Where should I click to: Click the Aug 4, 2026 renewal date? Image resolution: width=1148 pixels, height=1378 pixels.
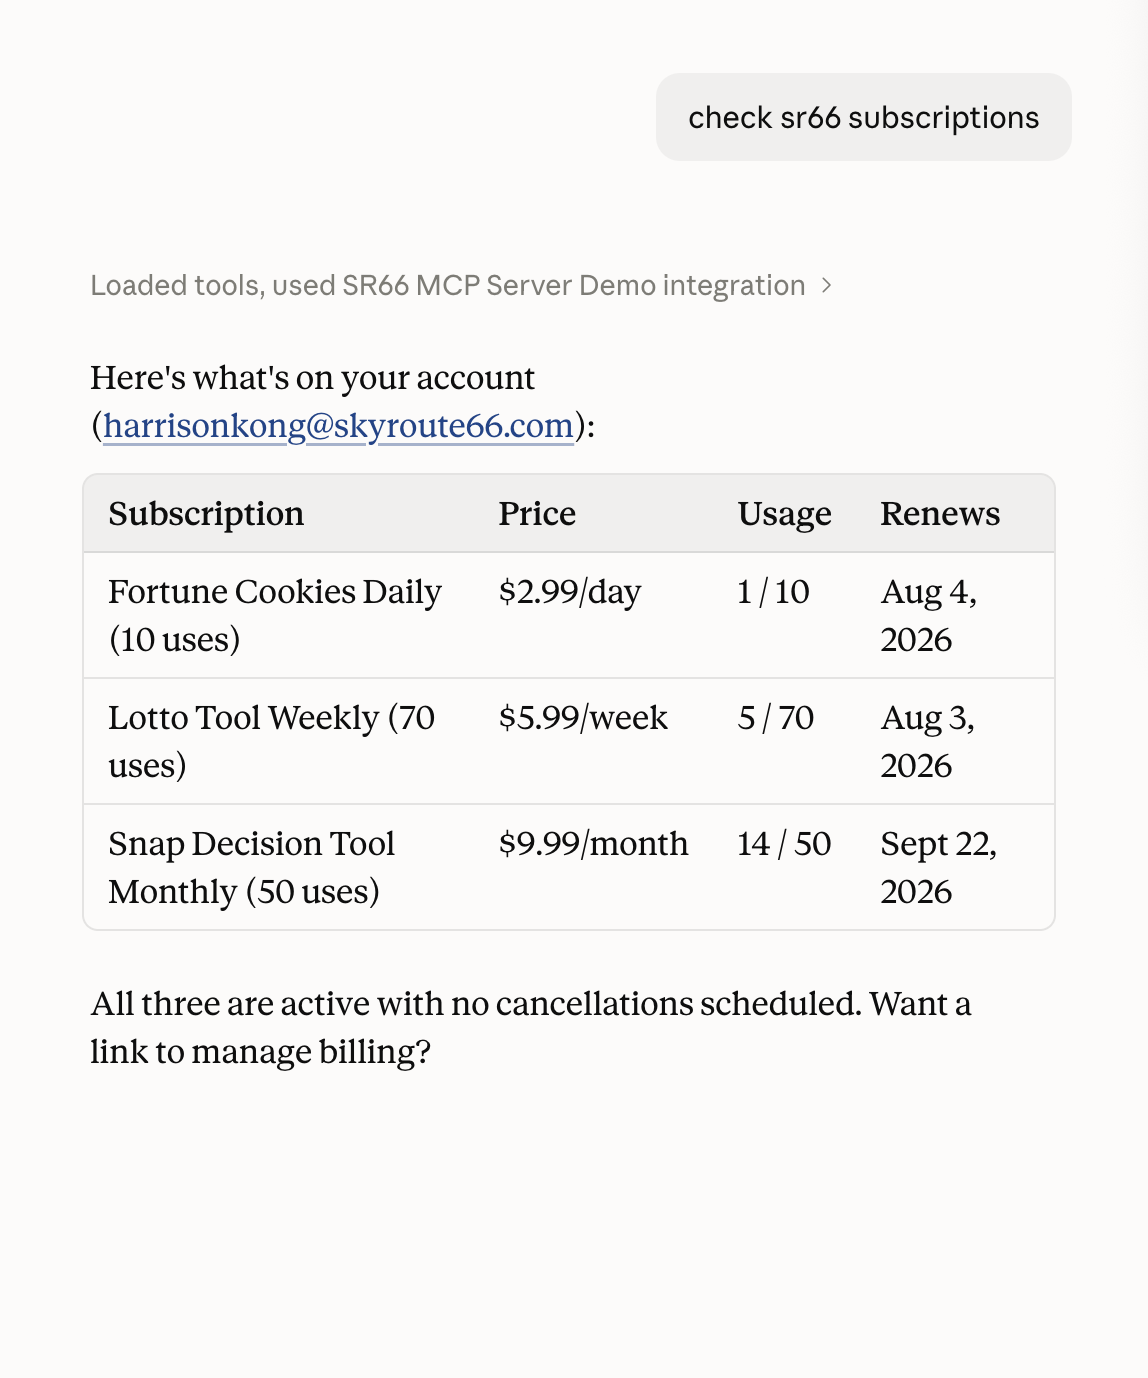(x=929, y=616)
